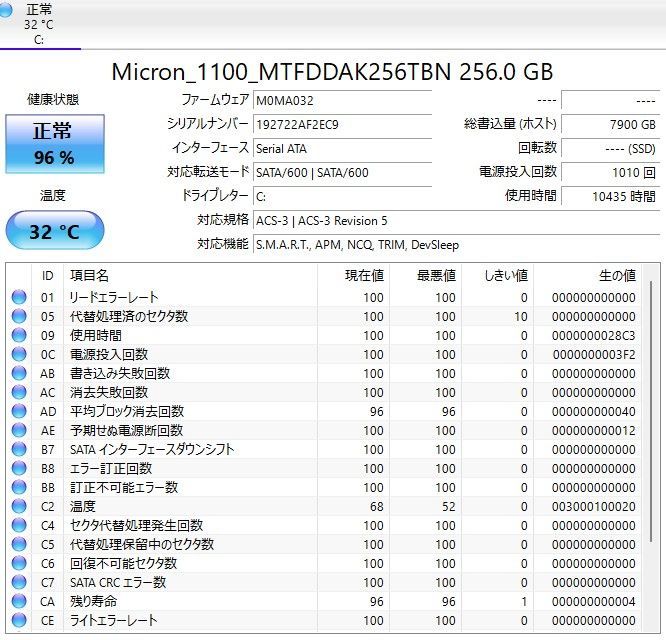Select the 代替処理保留中のセクタ数 attribute name
This screenshot has width=666, height=640.
coord(142,544)
